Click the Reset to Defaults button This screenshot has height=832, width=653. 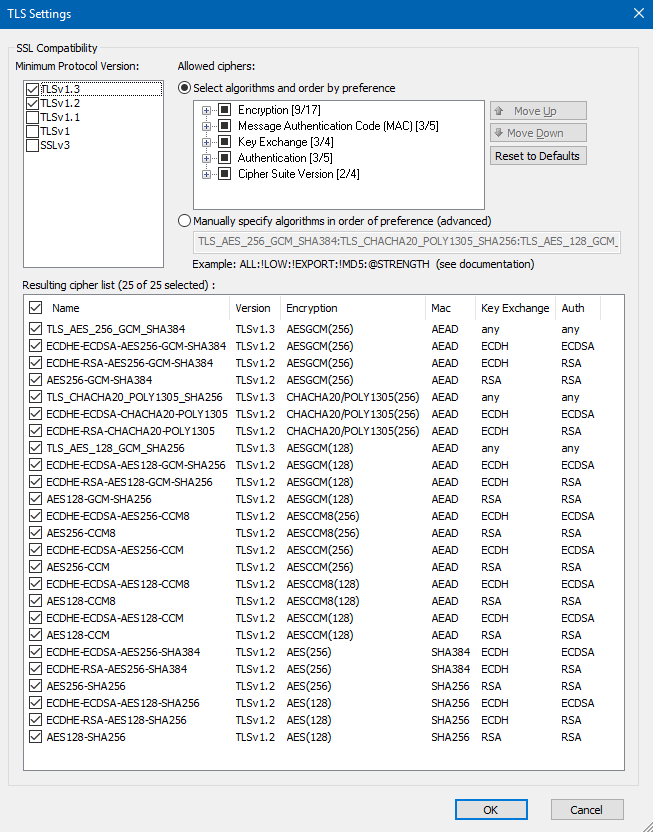[x=538, y=156]
